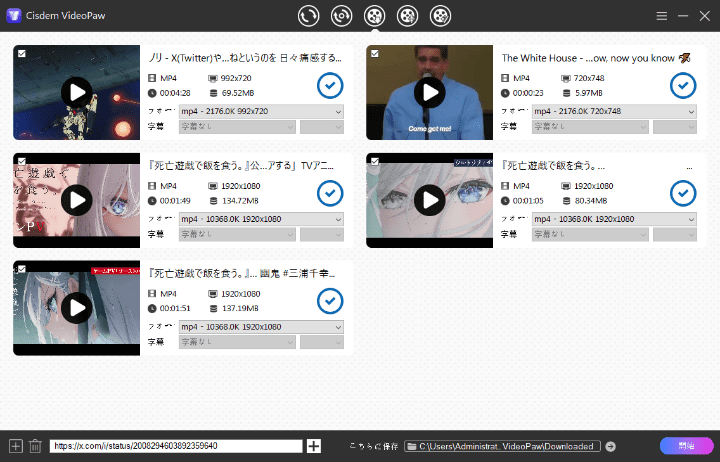Expand format dropdown of the 80.34MB video
720x462 pixels.
[x=613, y=218]
